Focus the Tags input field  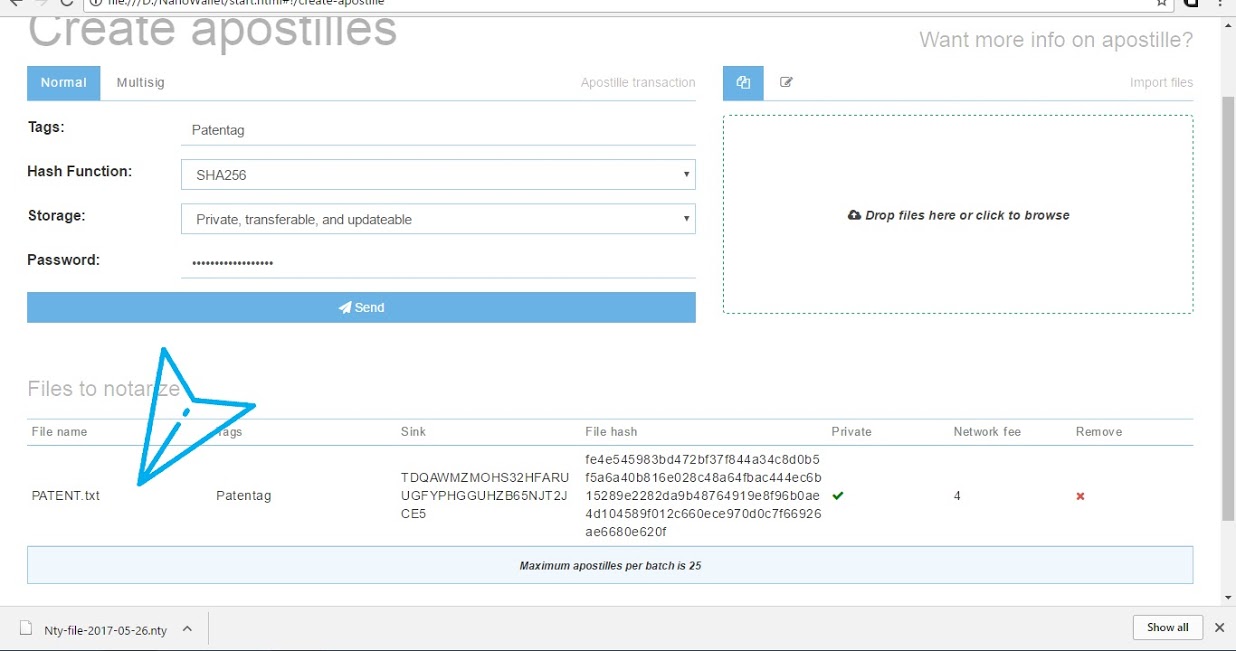pos(438,130)
